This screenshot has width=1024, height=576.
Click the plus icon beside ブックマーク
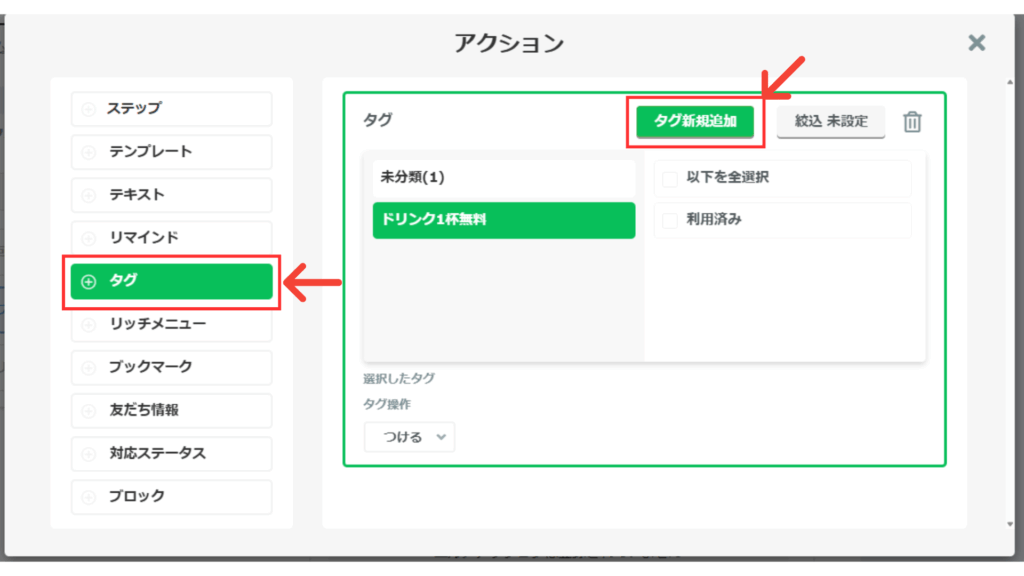click(88, 367)
